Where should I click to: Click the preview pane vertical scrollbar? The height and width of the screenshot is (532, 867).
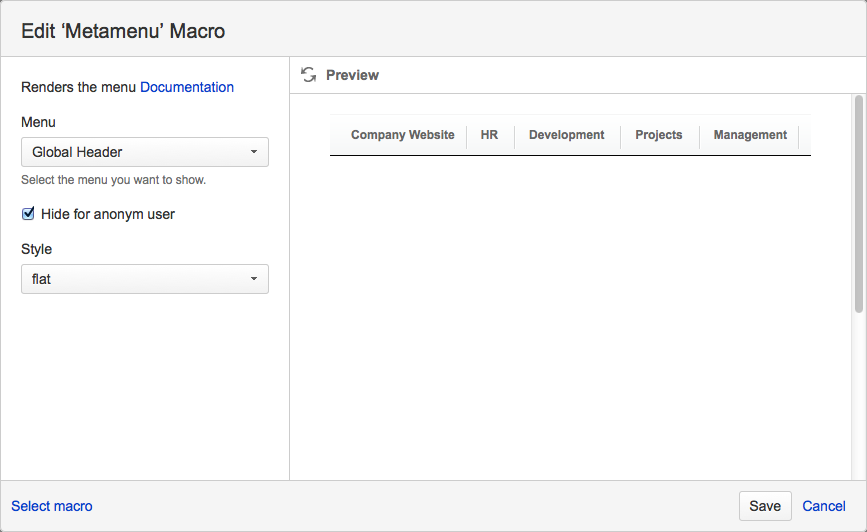858,205
